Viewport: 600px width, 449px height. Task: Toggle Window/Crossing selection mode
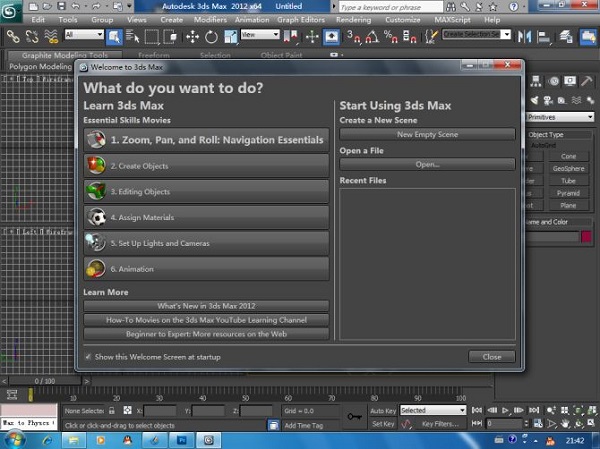[x=170, y=37]
